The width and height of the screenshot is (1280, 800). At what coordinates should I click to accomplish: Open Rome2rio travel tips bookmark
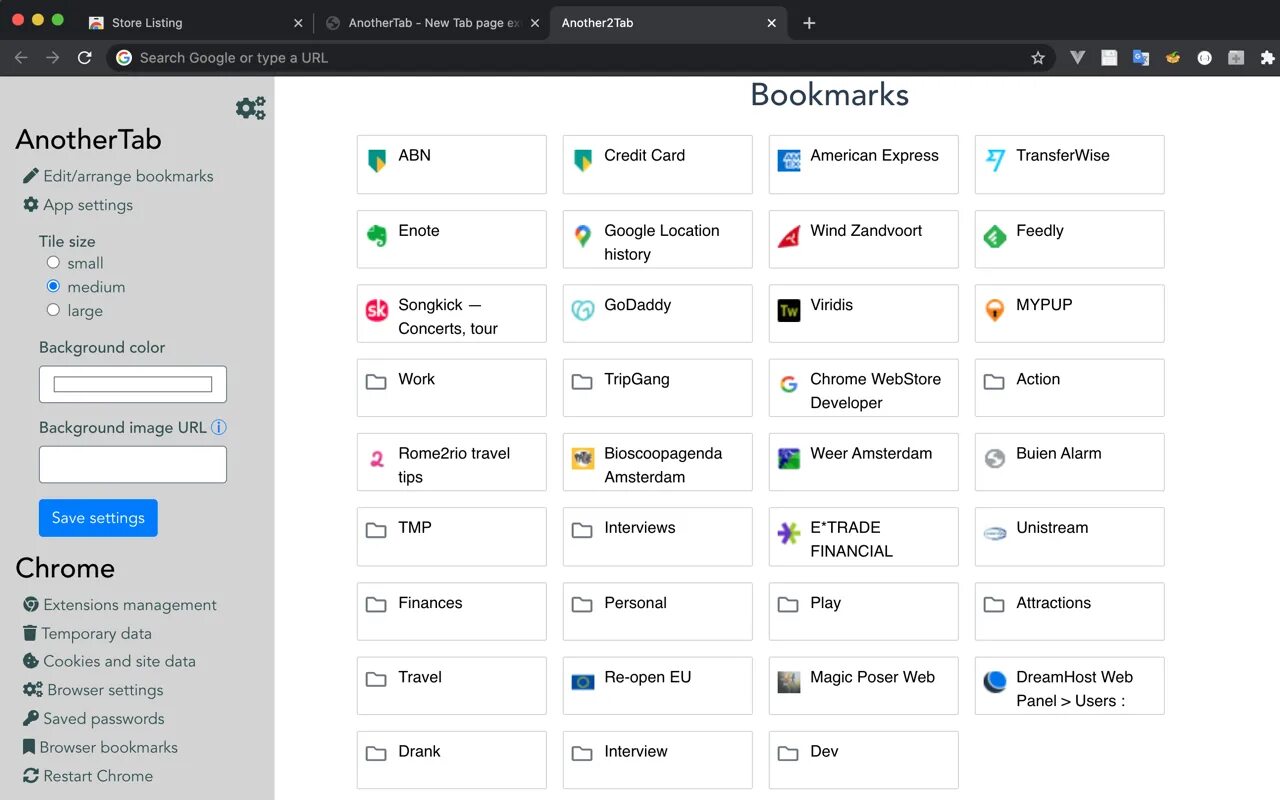tap(452, 462)
